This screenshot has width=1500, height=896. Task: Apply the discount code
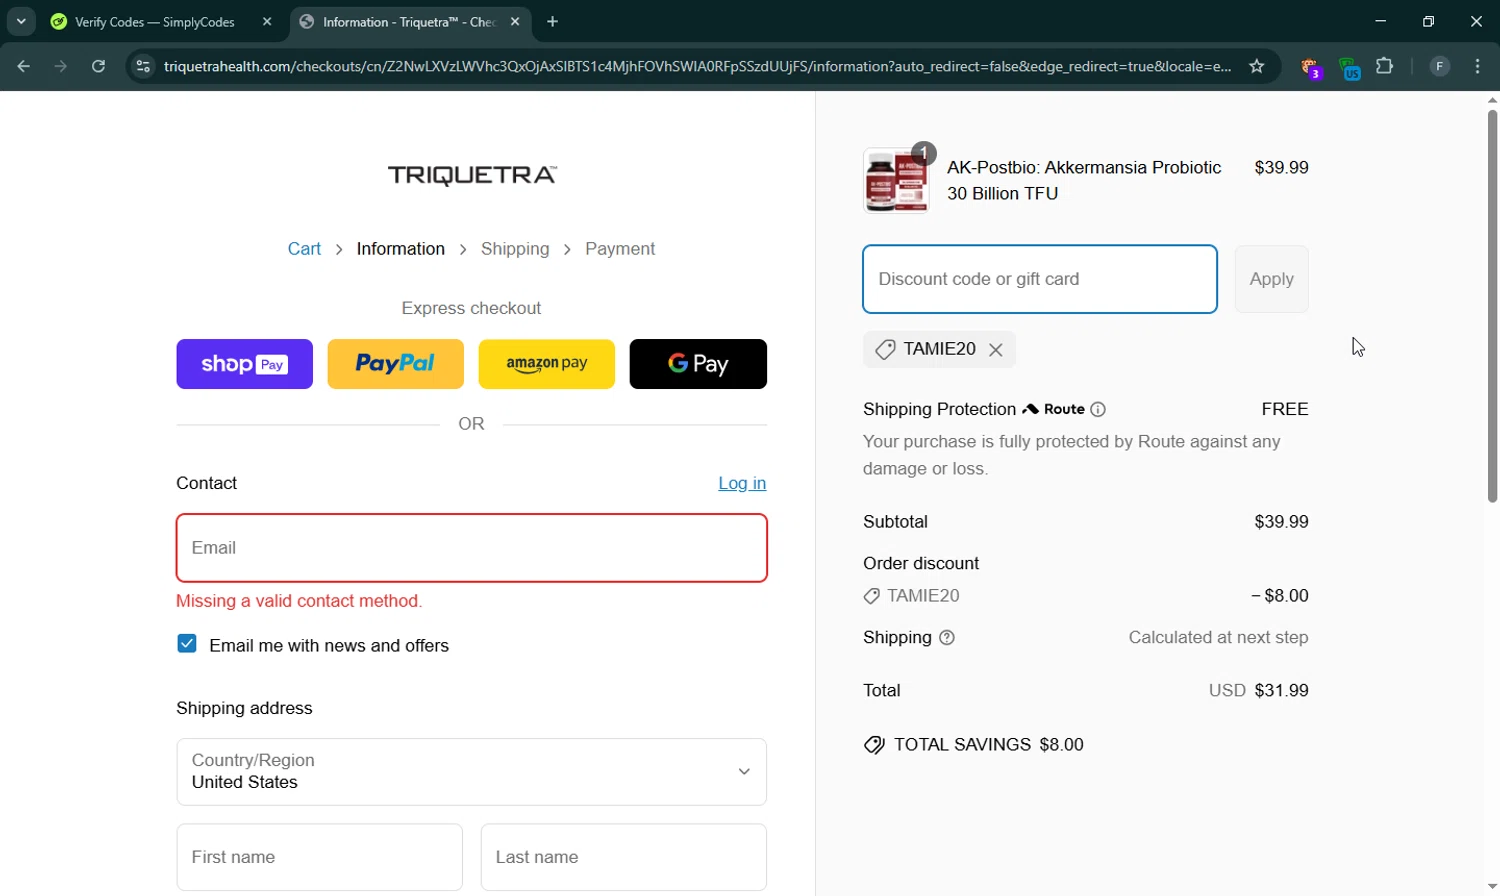point(1272,279)
